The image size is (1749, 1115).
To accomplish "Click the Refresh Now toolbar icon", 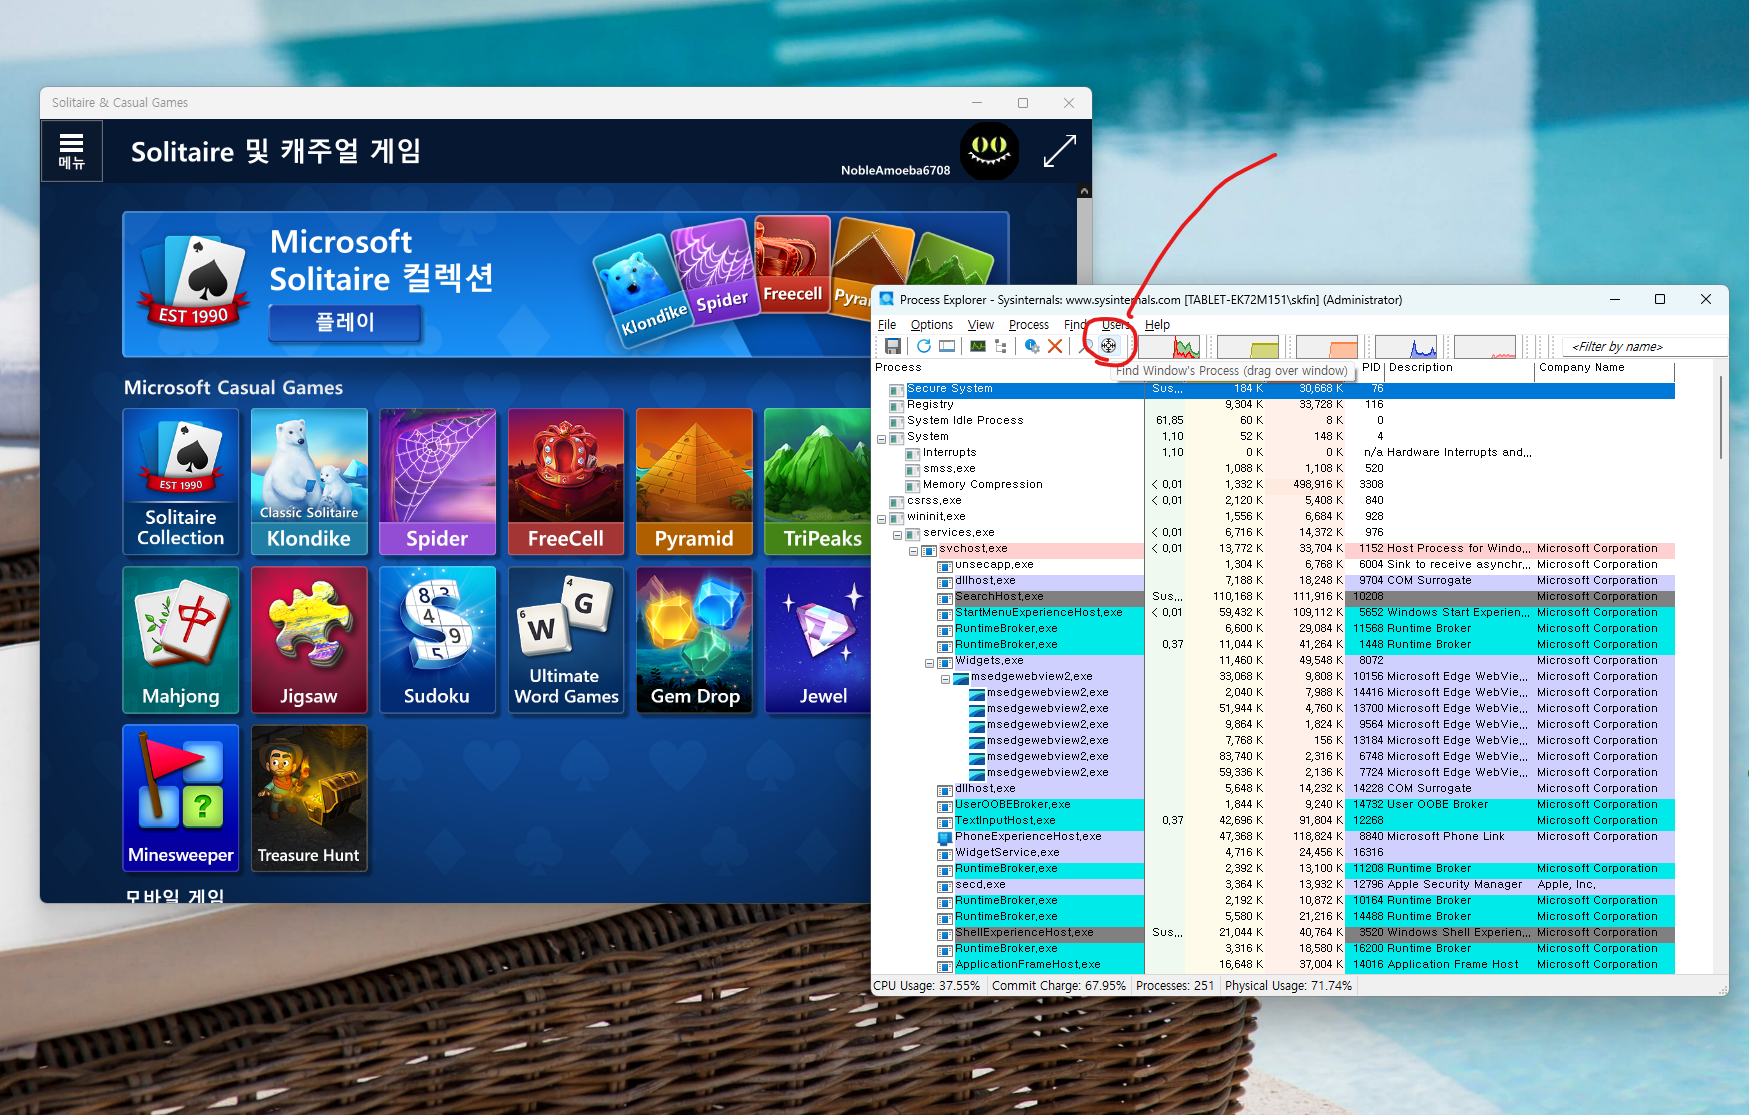I will [x=924, y=346].
